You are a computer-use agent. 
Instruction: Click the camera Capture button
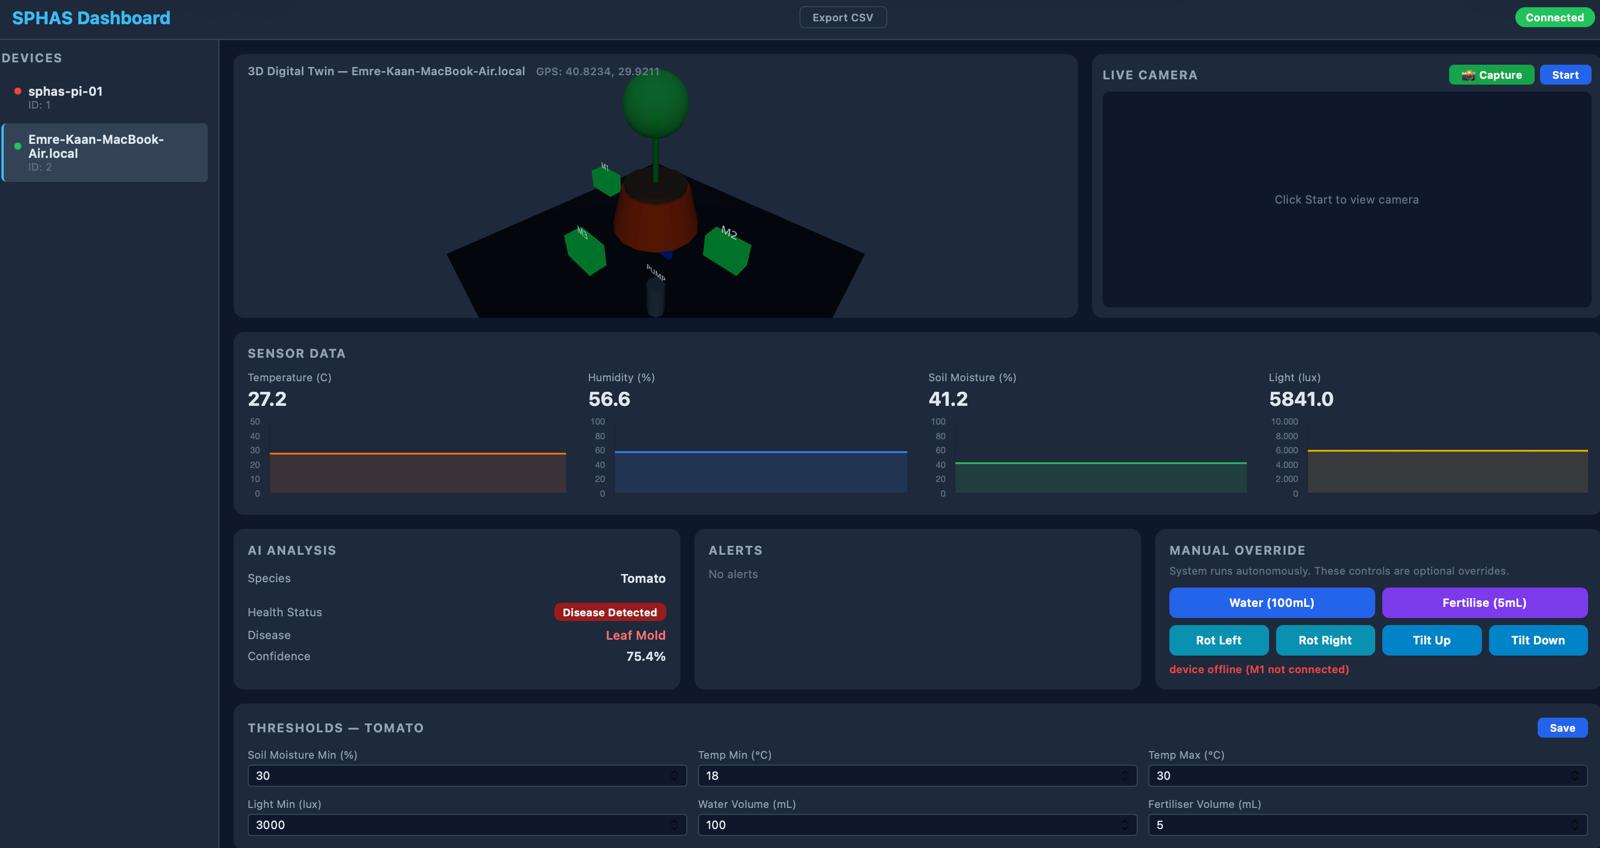1491,75
